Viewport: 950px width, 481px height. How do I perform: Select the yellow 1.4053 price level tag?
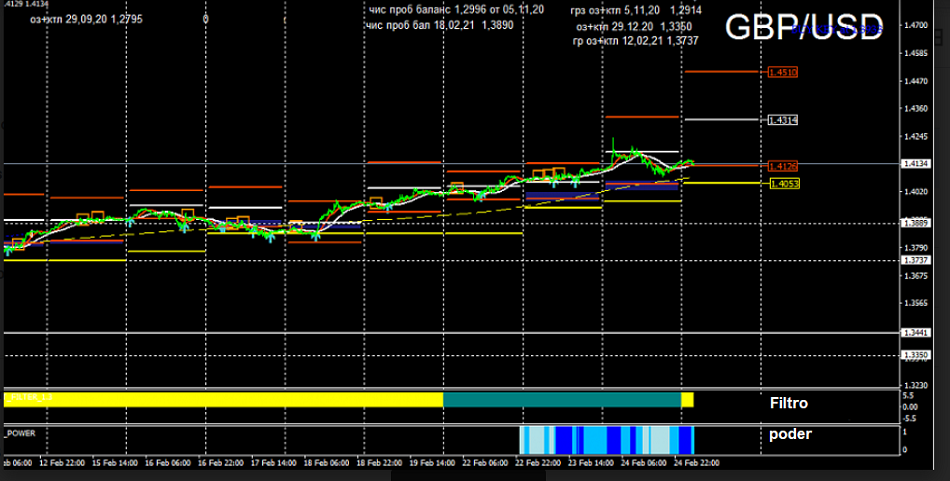point(782,183)
